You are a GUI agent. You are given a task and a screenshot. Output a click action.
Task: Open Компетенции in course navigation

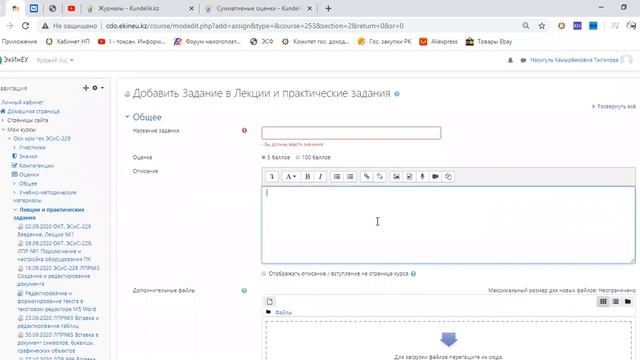(x=36, y=166)
